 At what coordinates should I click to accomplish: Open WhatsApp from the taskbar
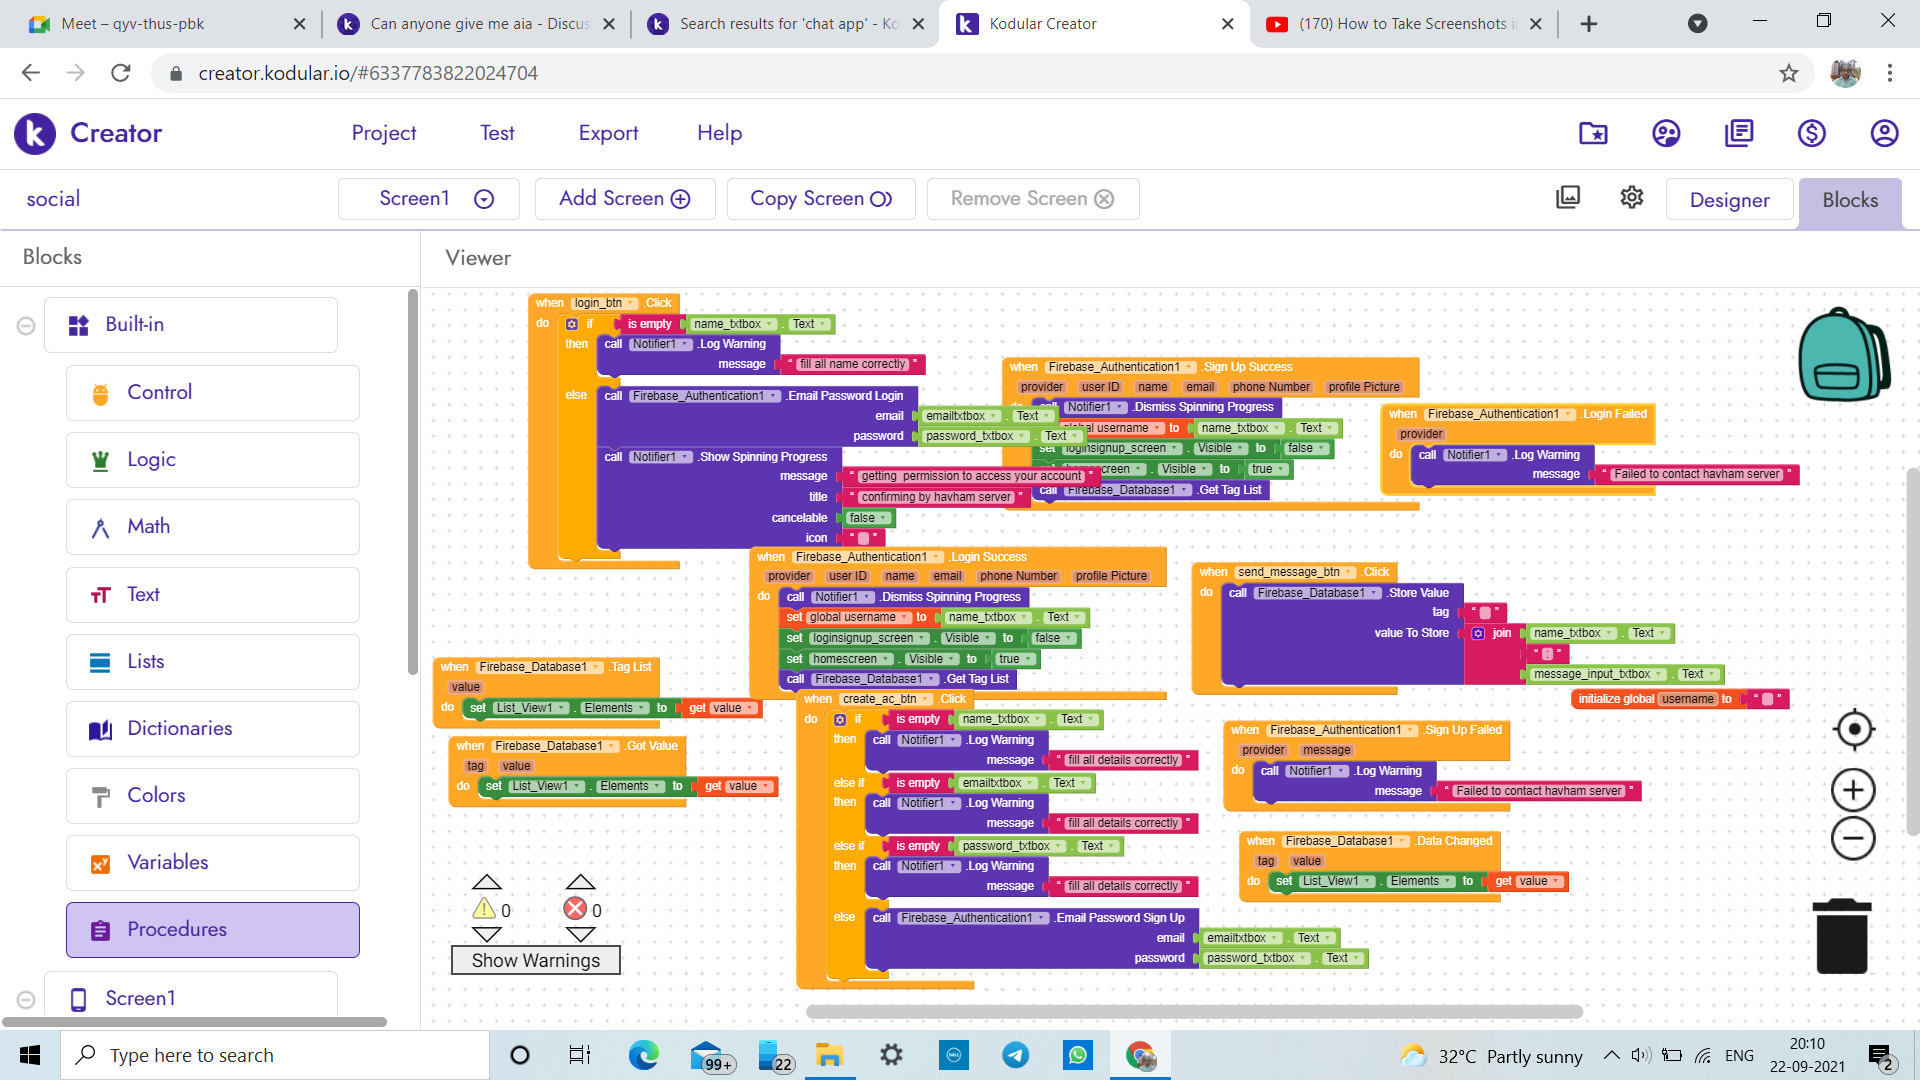click(x=1078, y=1055)
